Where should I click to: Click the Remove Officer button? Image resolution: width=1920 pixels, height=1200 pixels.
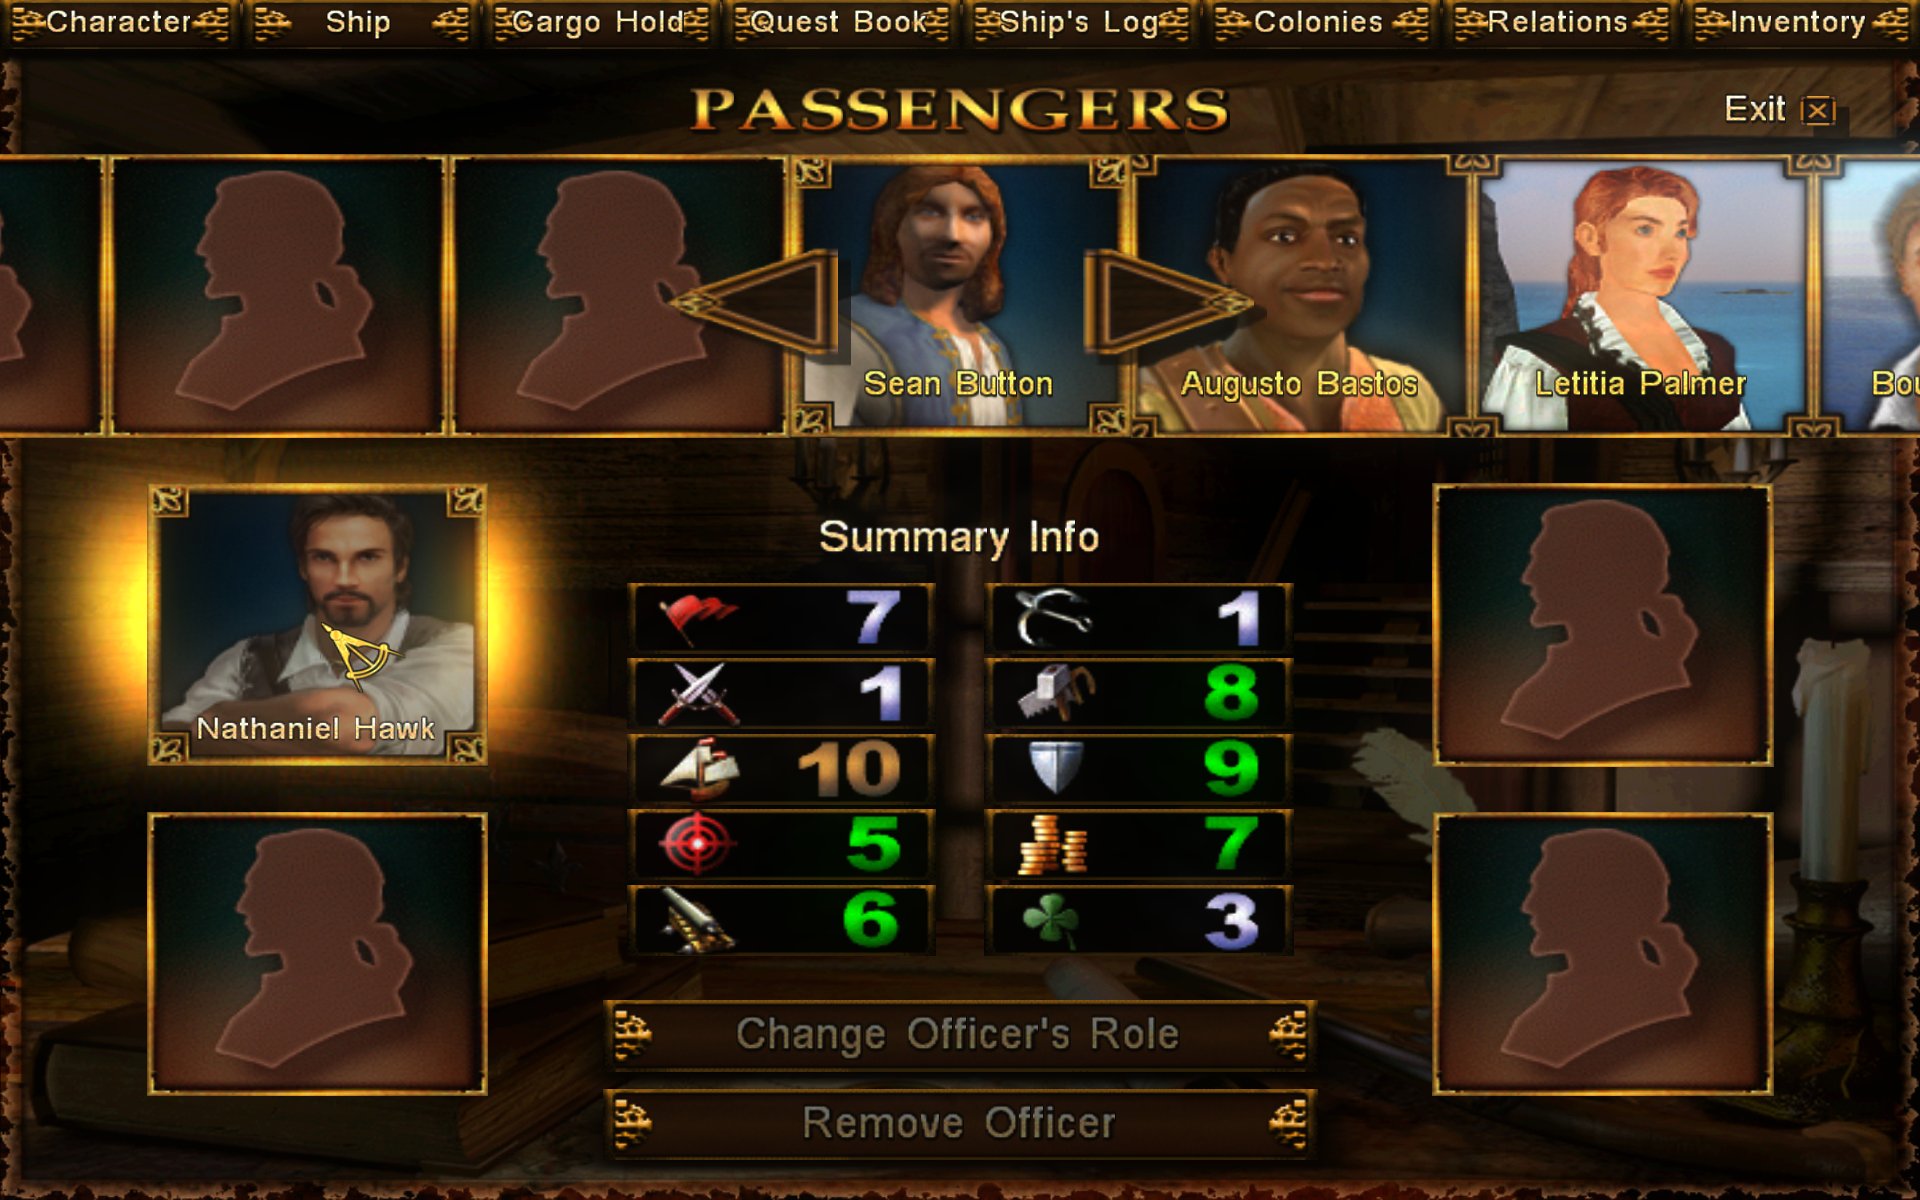(959, 1123)
